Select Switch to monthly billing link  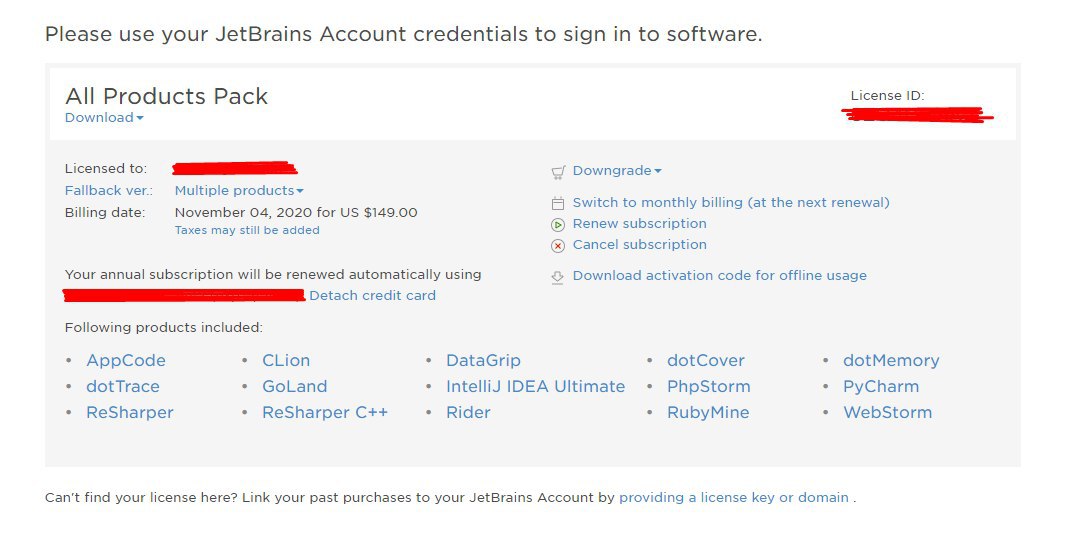pos(731,202)
